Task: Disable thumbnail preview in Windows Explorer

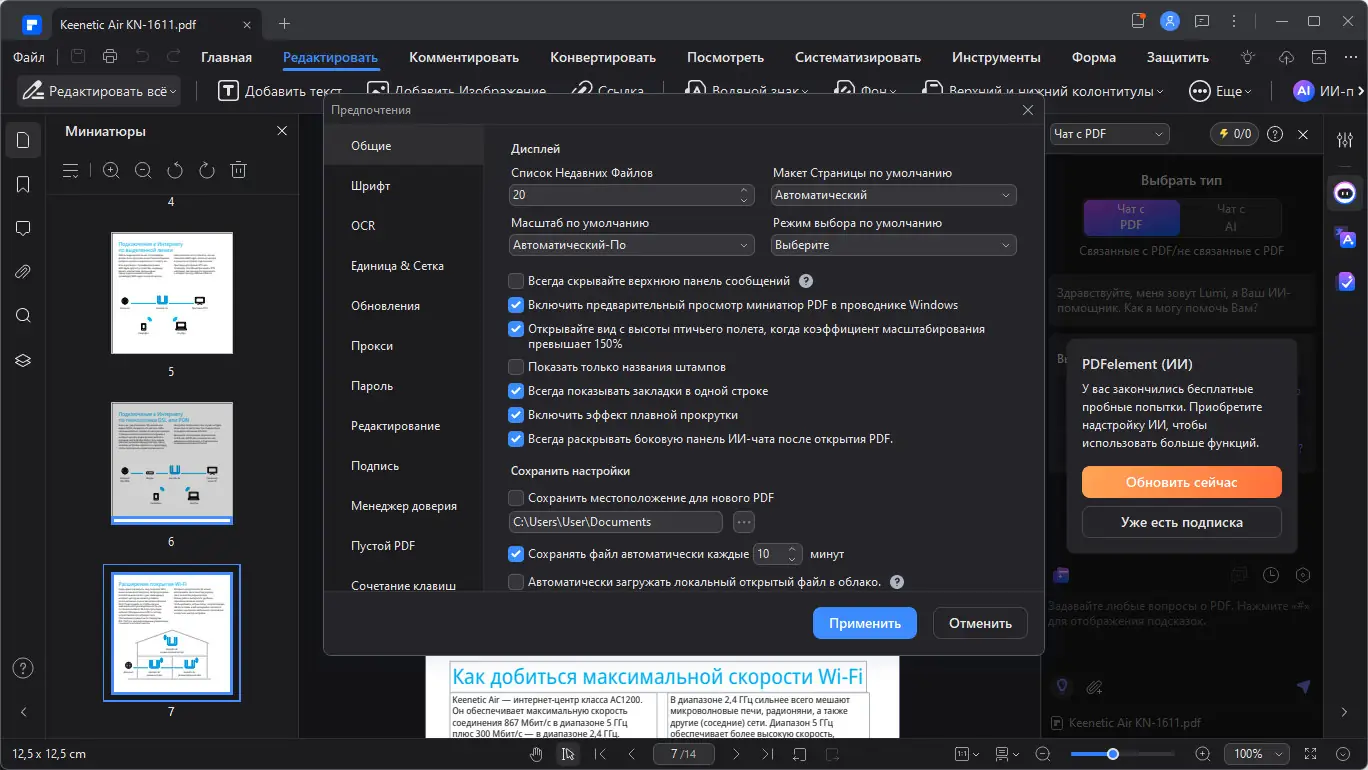Action: tap(516, 305)
